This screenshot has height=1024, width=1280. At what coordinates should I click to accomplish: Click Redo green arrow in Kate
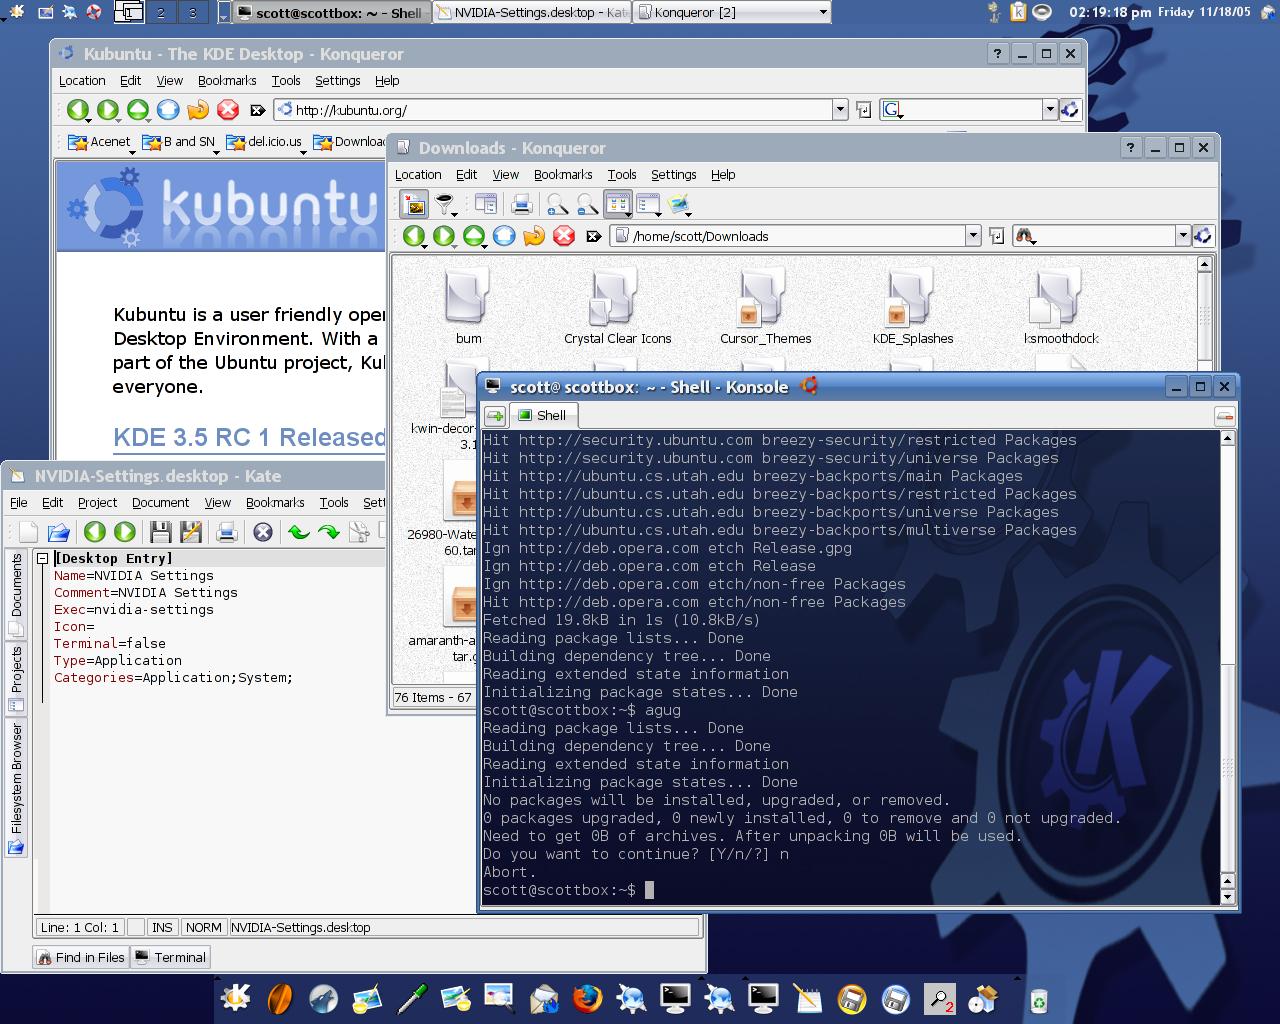(328, 532)
